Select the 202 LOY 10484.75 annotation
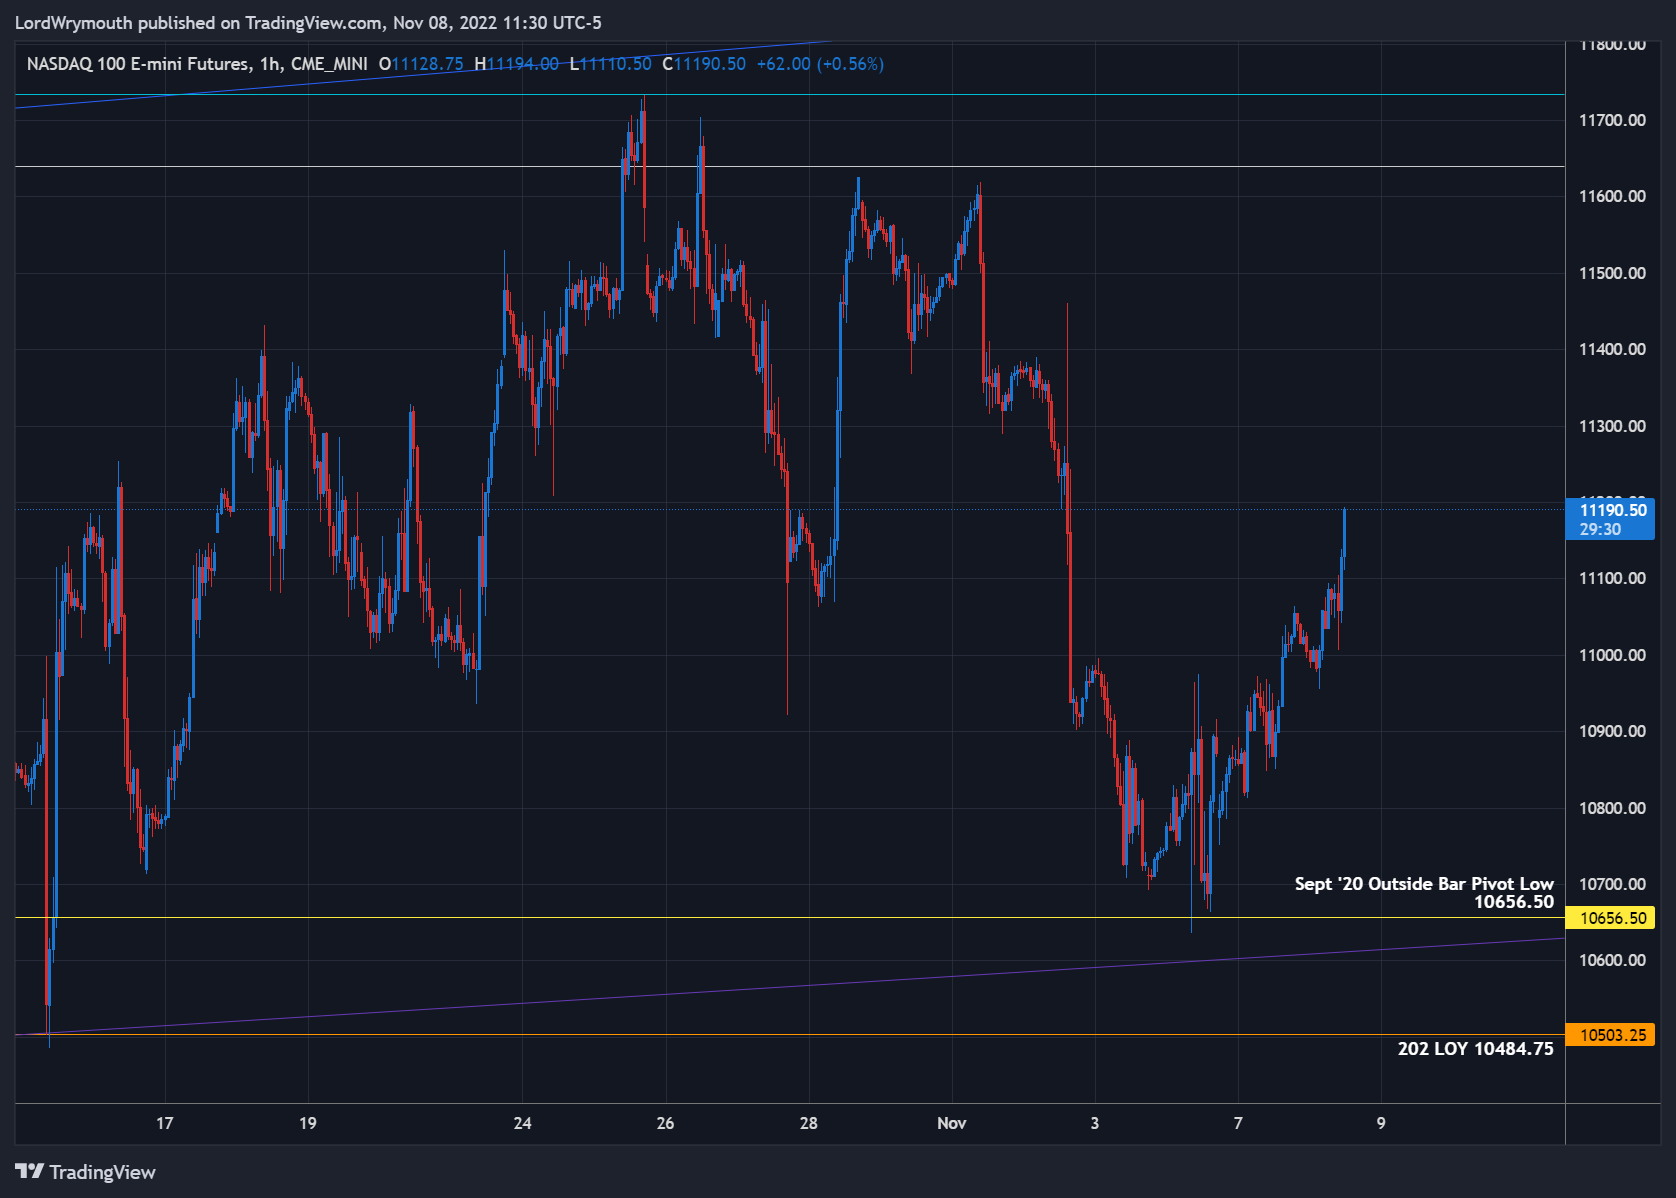1676x1198 pixels. (1476, 1049)
